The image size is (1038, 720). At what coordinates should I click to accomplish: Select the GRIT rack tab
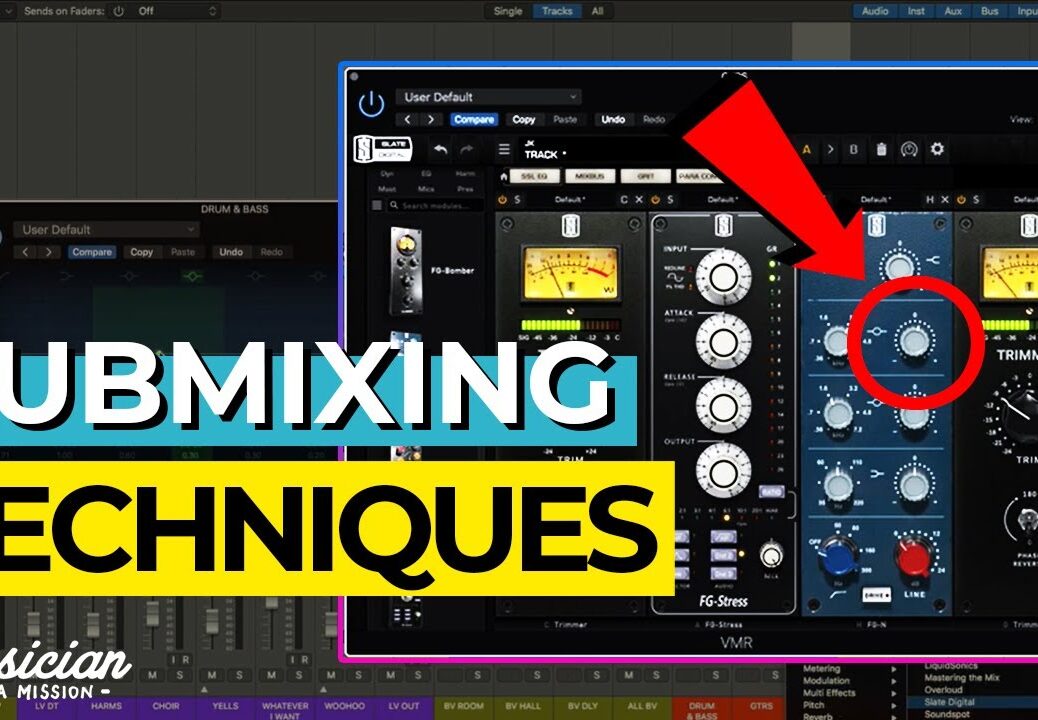point(645,177)
